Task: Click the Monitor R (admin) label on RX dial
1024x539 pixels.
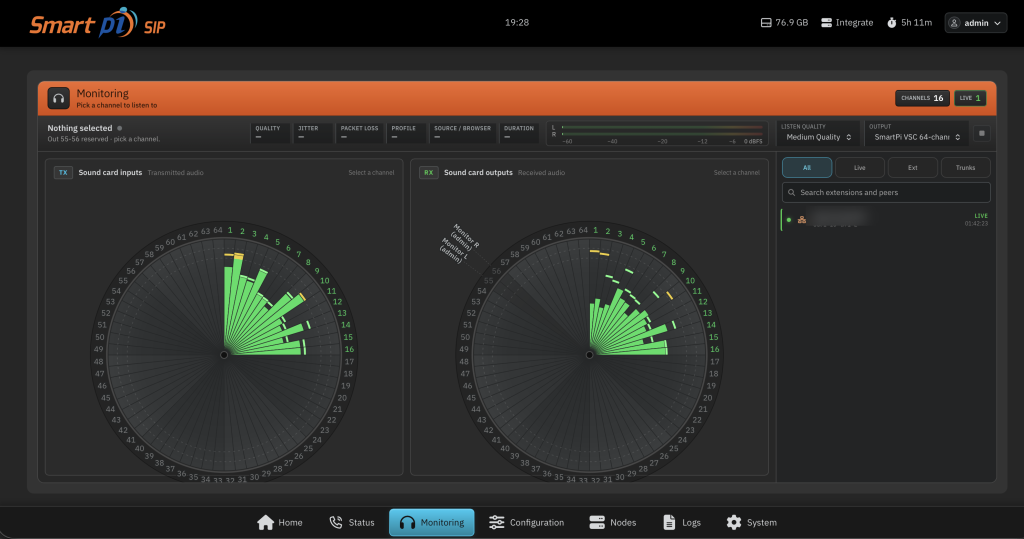Action: pyautogui.click(x=466, y=236)
